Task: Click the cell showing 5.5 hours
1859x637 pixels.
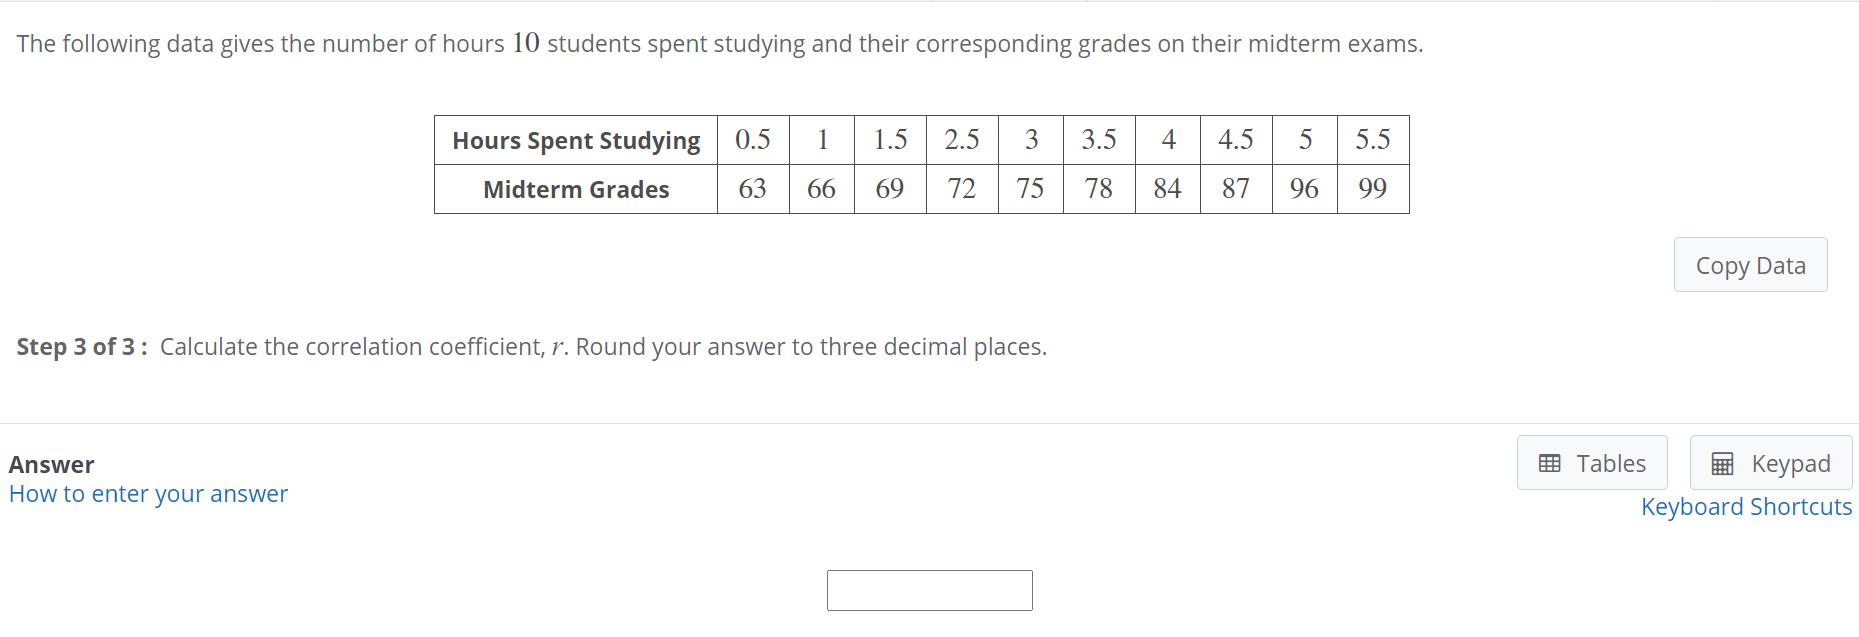Action: [x=1372, y=140]
